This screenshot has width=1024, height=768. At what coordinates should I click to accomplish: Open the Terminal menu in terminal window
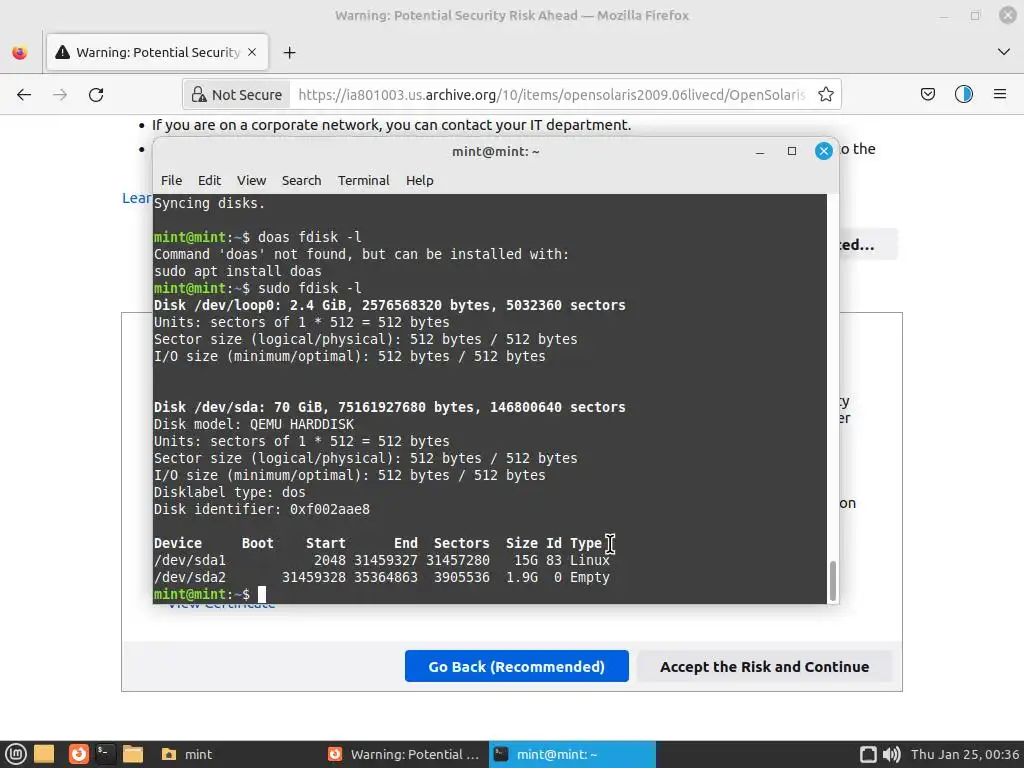(x=363, y=180)
